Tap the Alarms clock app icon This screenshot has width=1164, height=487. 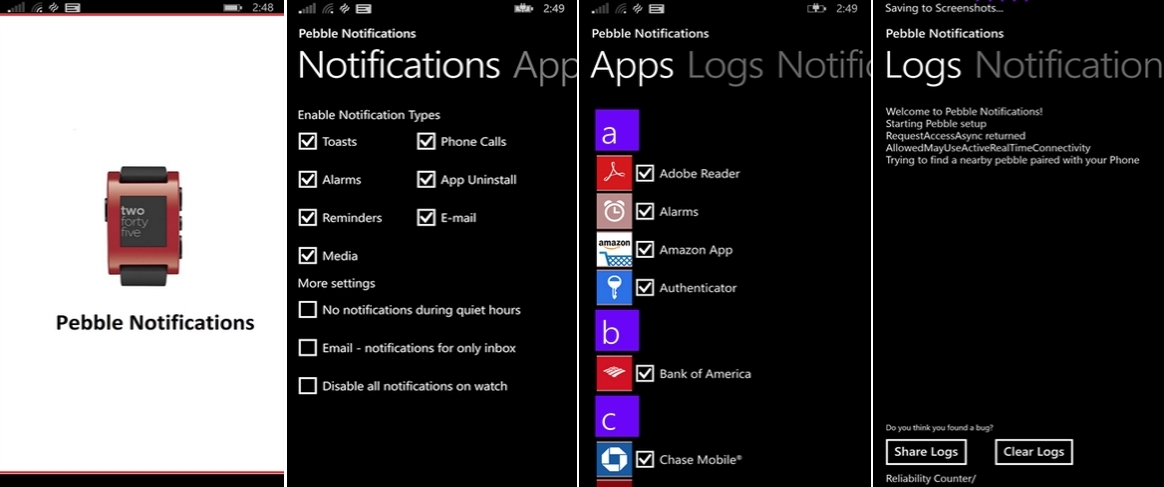pyautogui.click(x=614, y=211)
